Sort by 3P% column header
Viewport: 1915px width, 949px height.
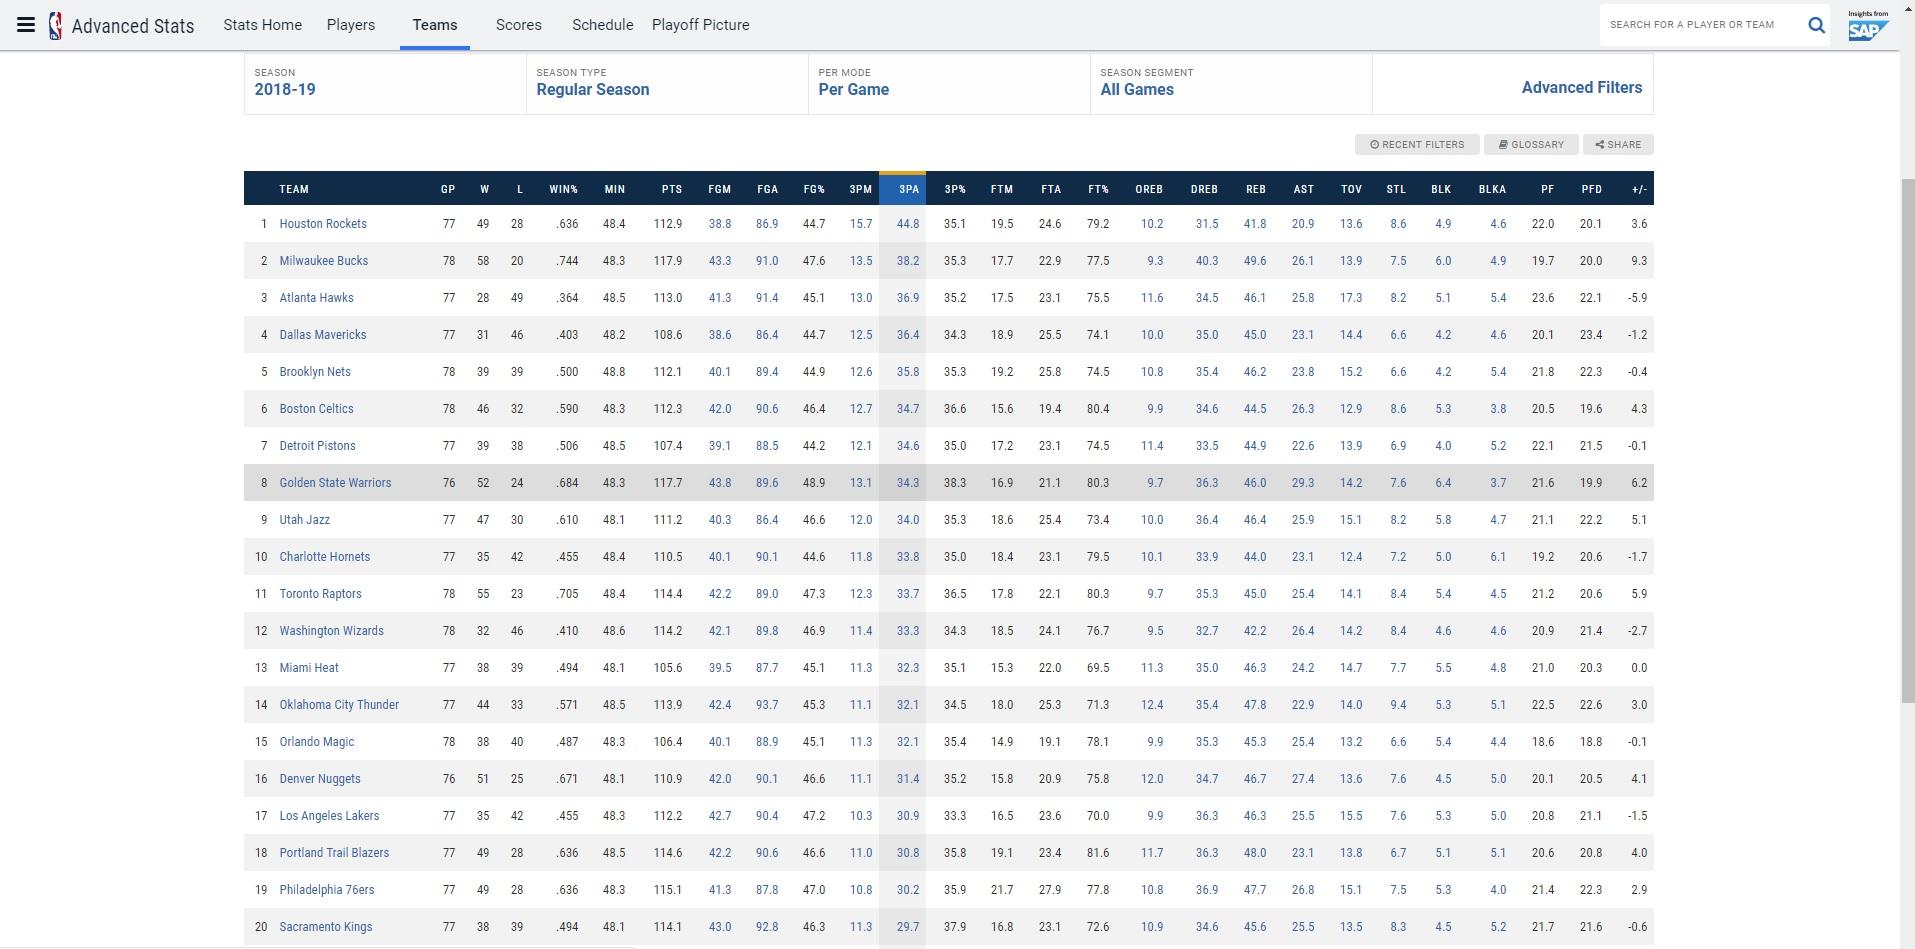pyautogui.click(x=955, y=189)
